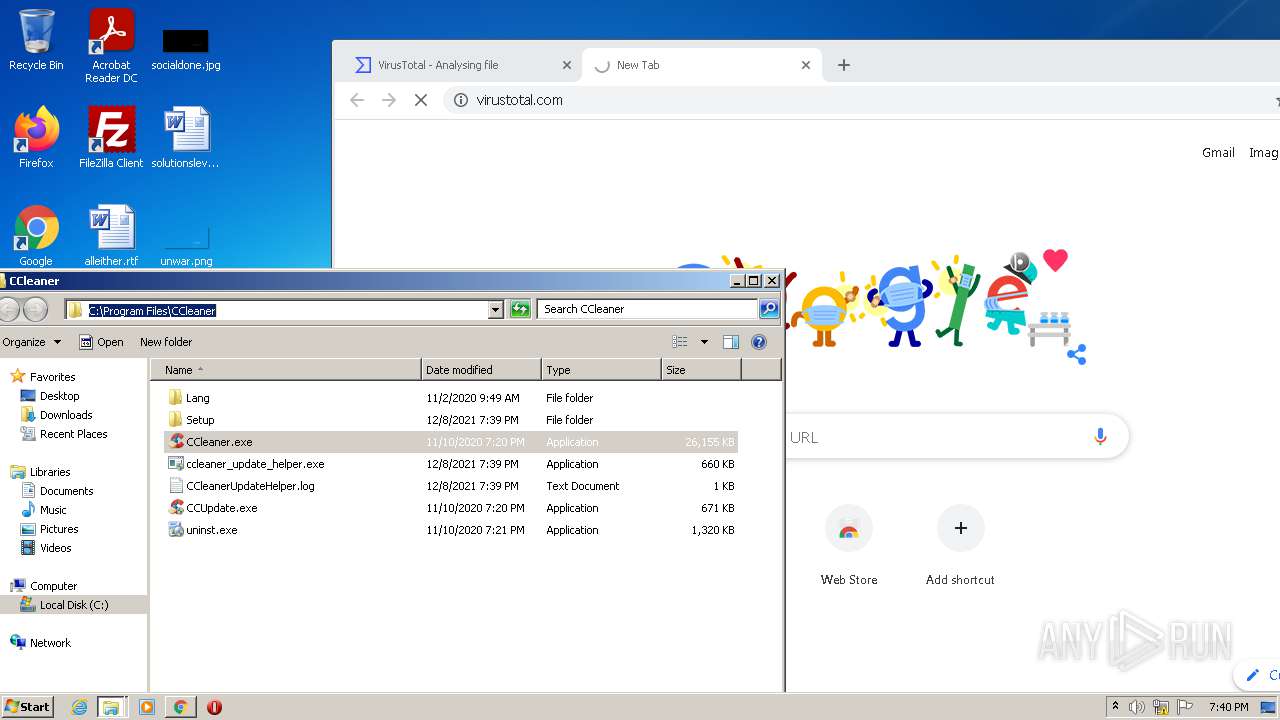Open Pictures library
Screen dimensions: 1280x720
50,529
